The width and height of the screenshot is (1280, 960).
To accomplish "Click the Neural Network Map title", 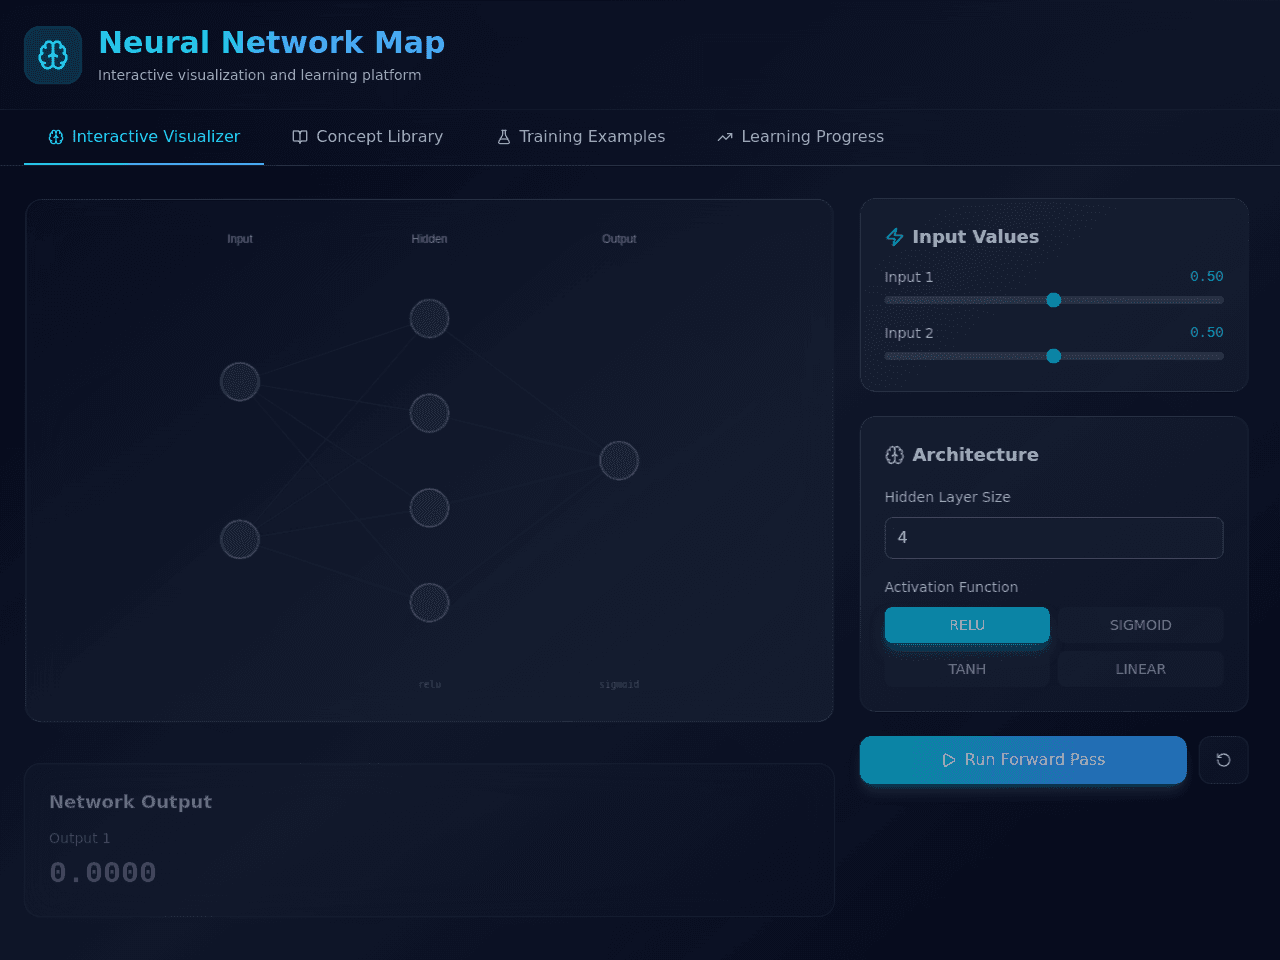I will (x=272, y=43).
